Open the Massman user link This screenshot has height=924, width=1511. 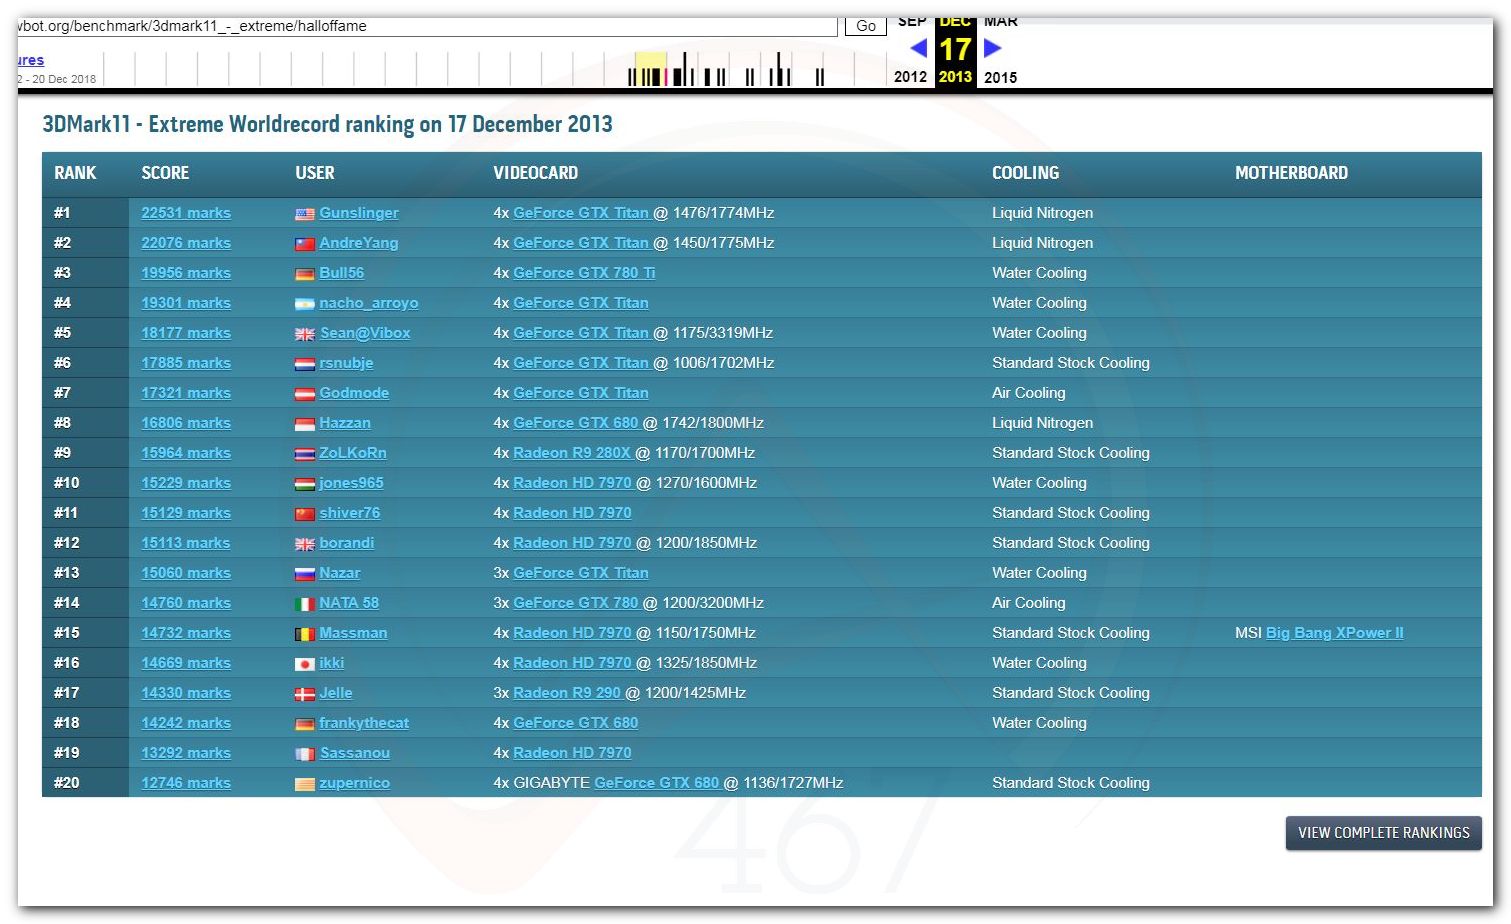[353, 633]
